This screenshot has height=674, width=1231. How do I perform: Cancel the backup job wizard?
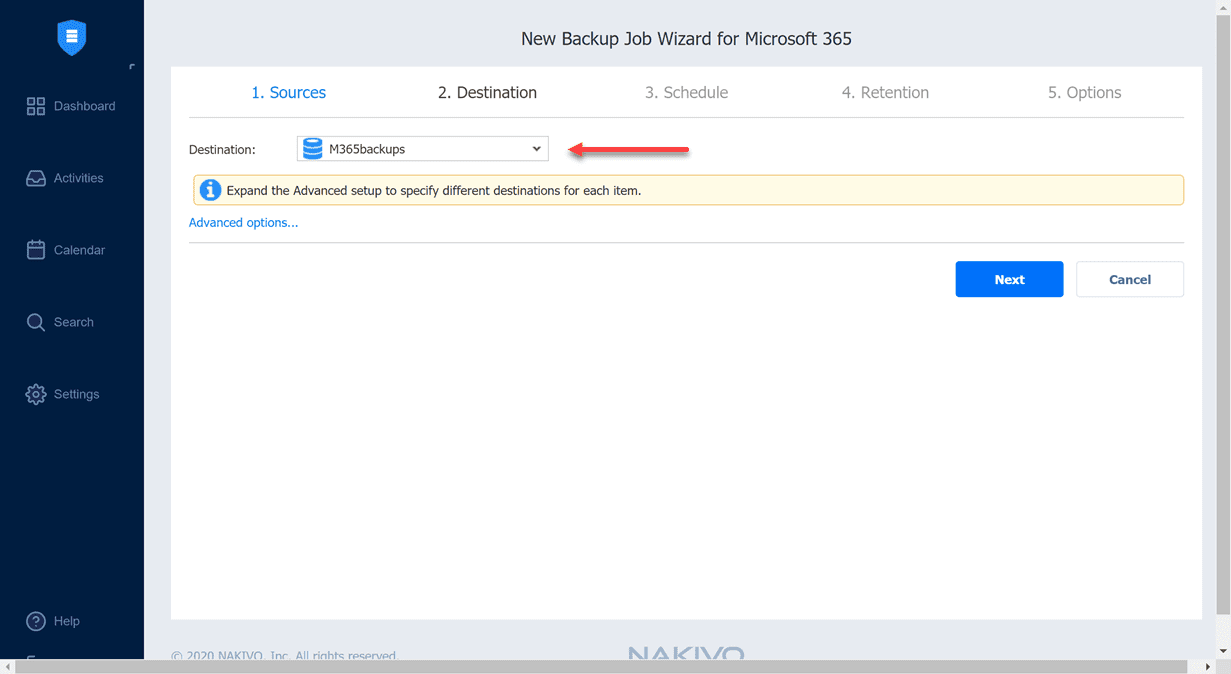(1129, 279)
